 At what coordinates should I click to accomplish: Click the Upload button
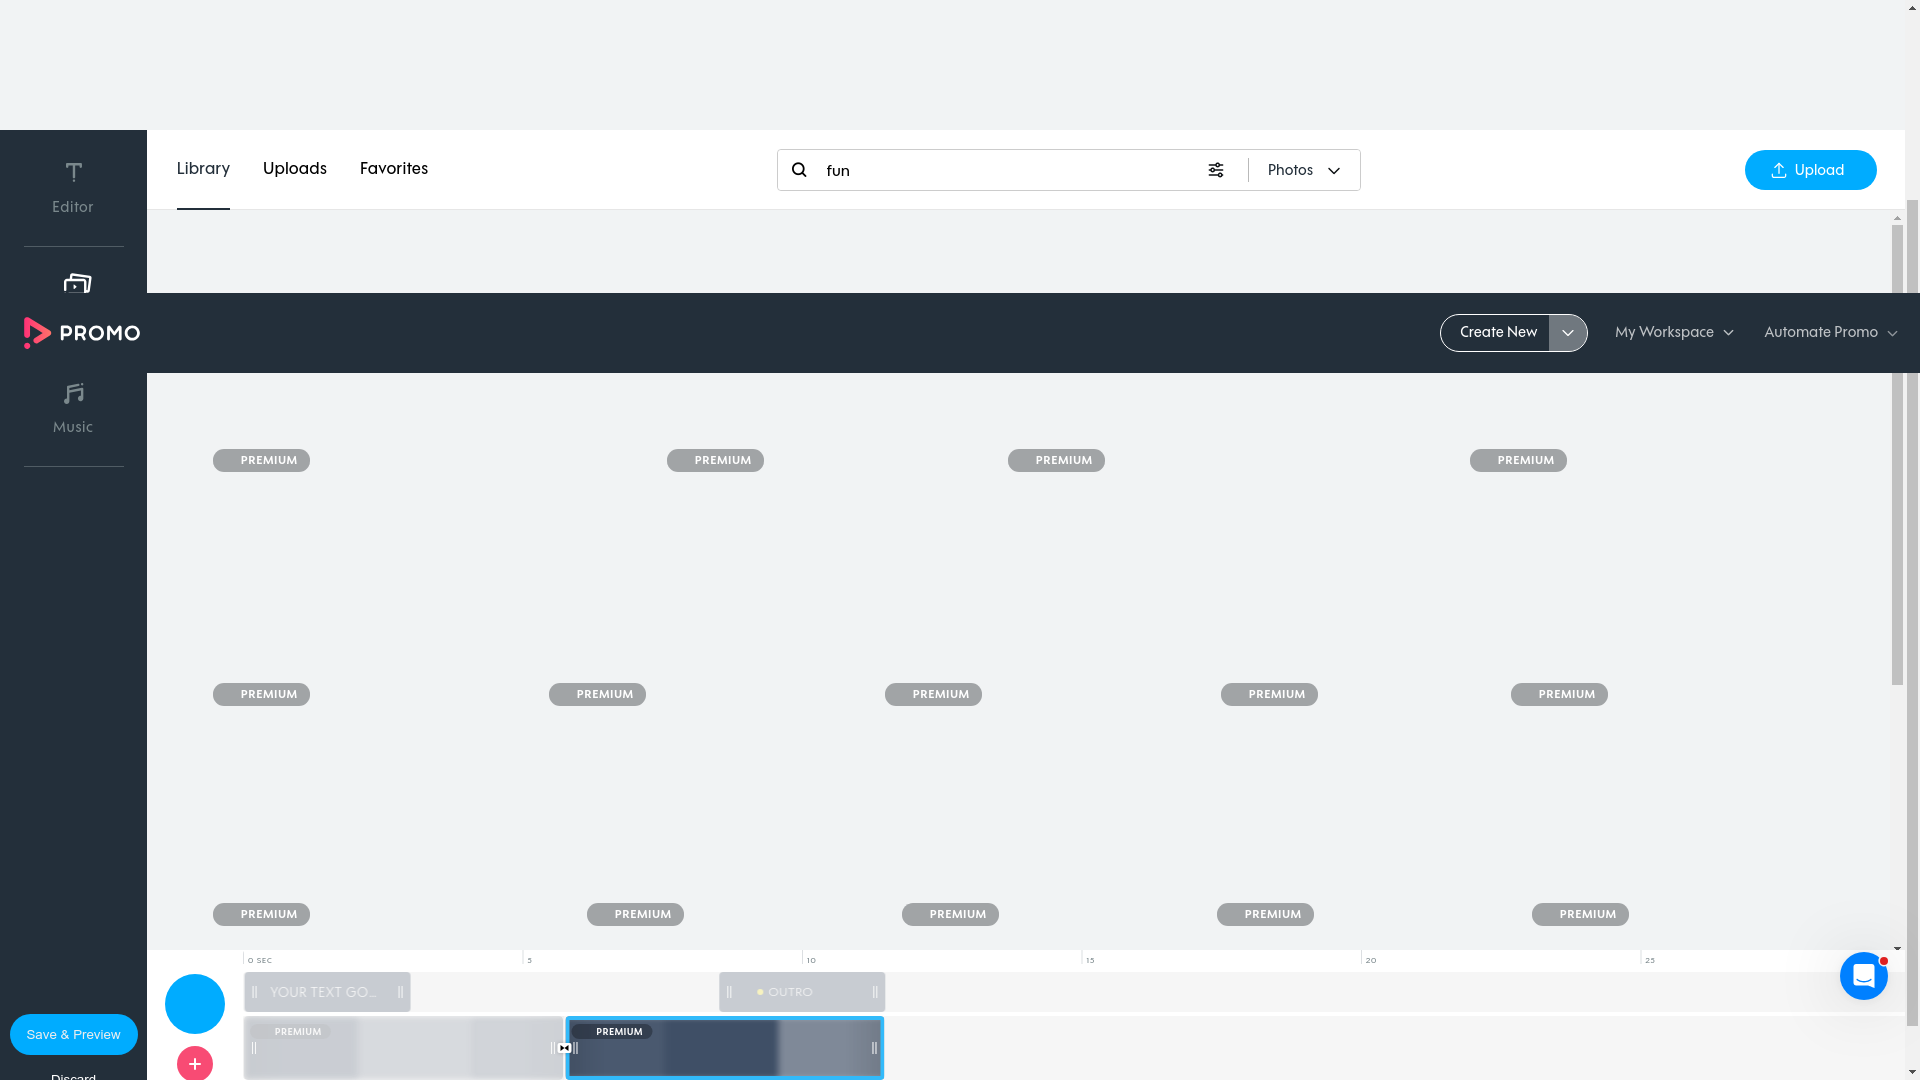(1810, 170)
